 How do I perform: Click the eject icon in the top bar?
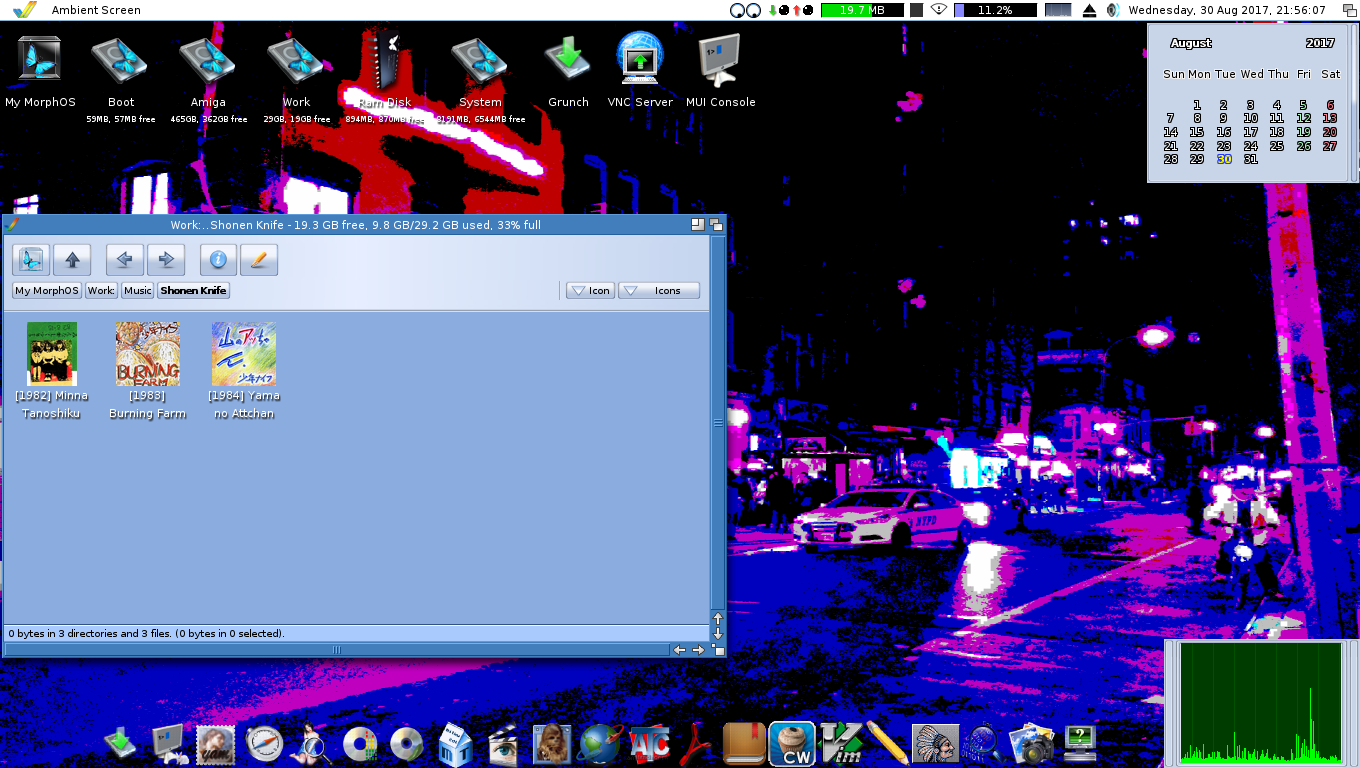click(x=1089, y=10)
